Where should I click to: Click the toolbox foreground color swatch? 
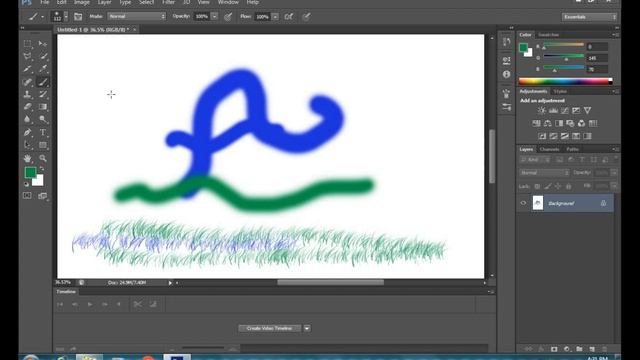30,172
